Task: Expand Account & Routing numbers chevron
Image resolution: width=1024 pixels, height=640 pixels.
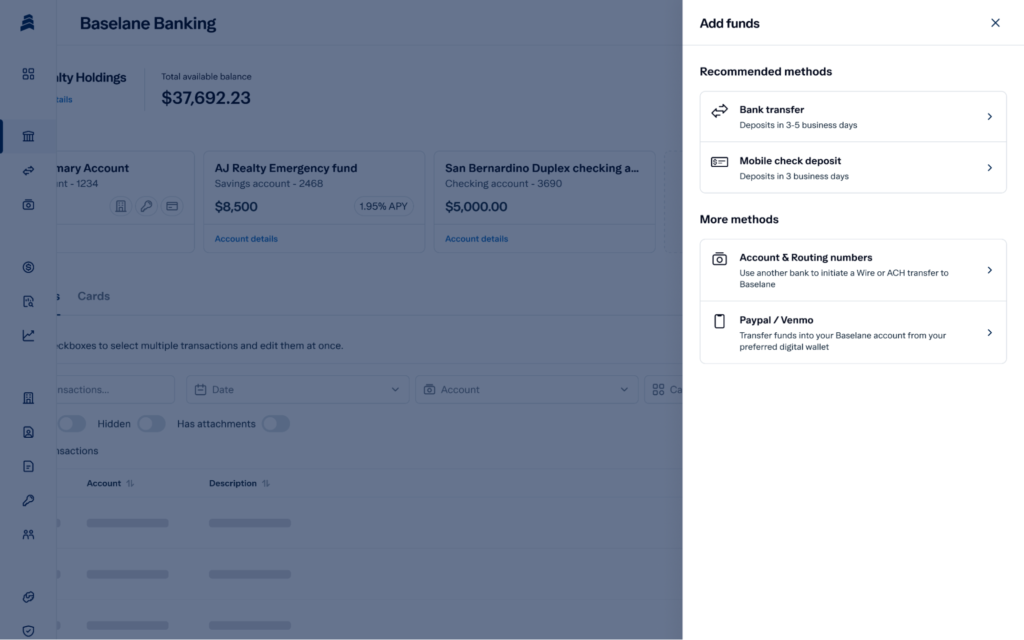Action: [990, 270]
